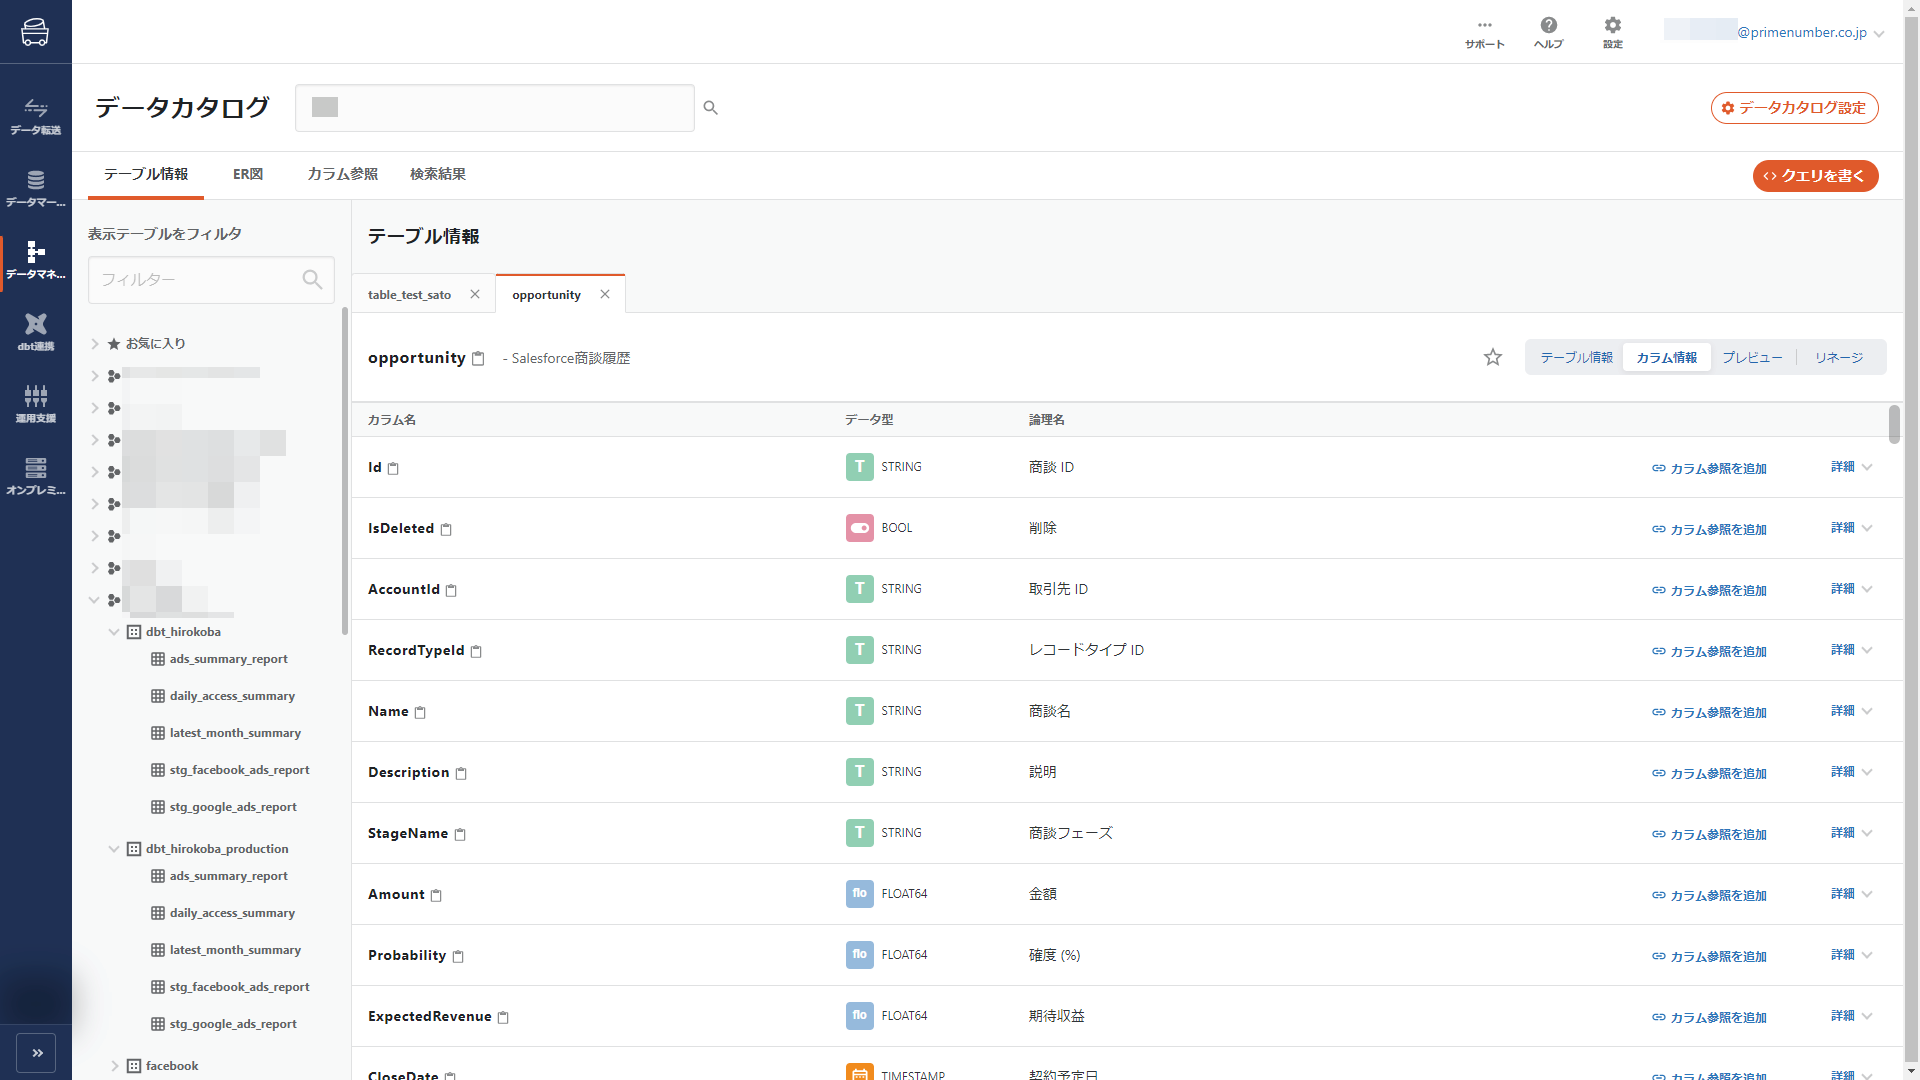Copy the Description column name
1920x1080 pixels.
[461, 773]
